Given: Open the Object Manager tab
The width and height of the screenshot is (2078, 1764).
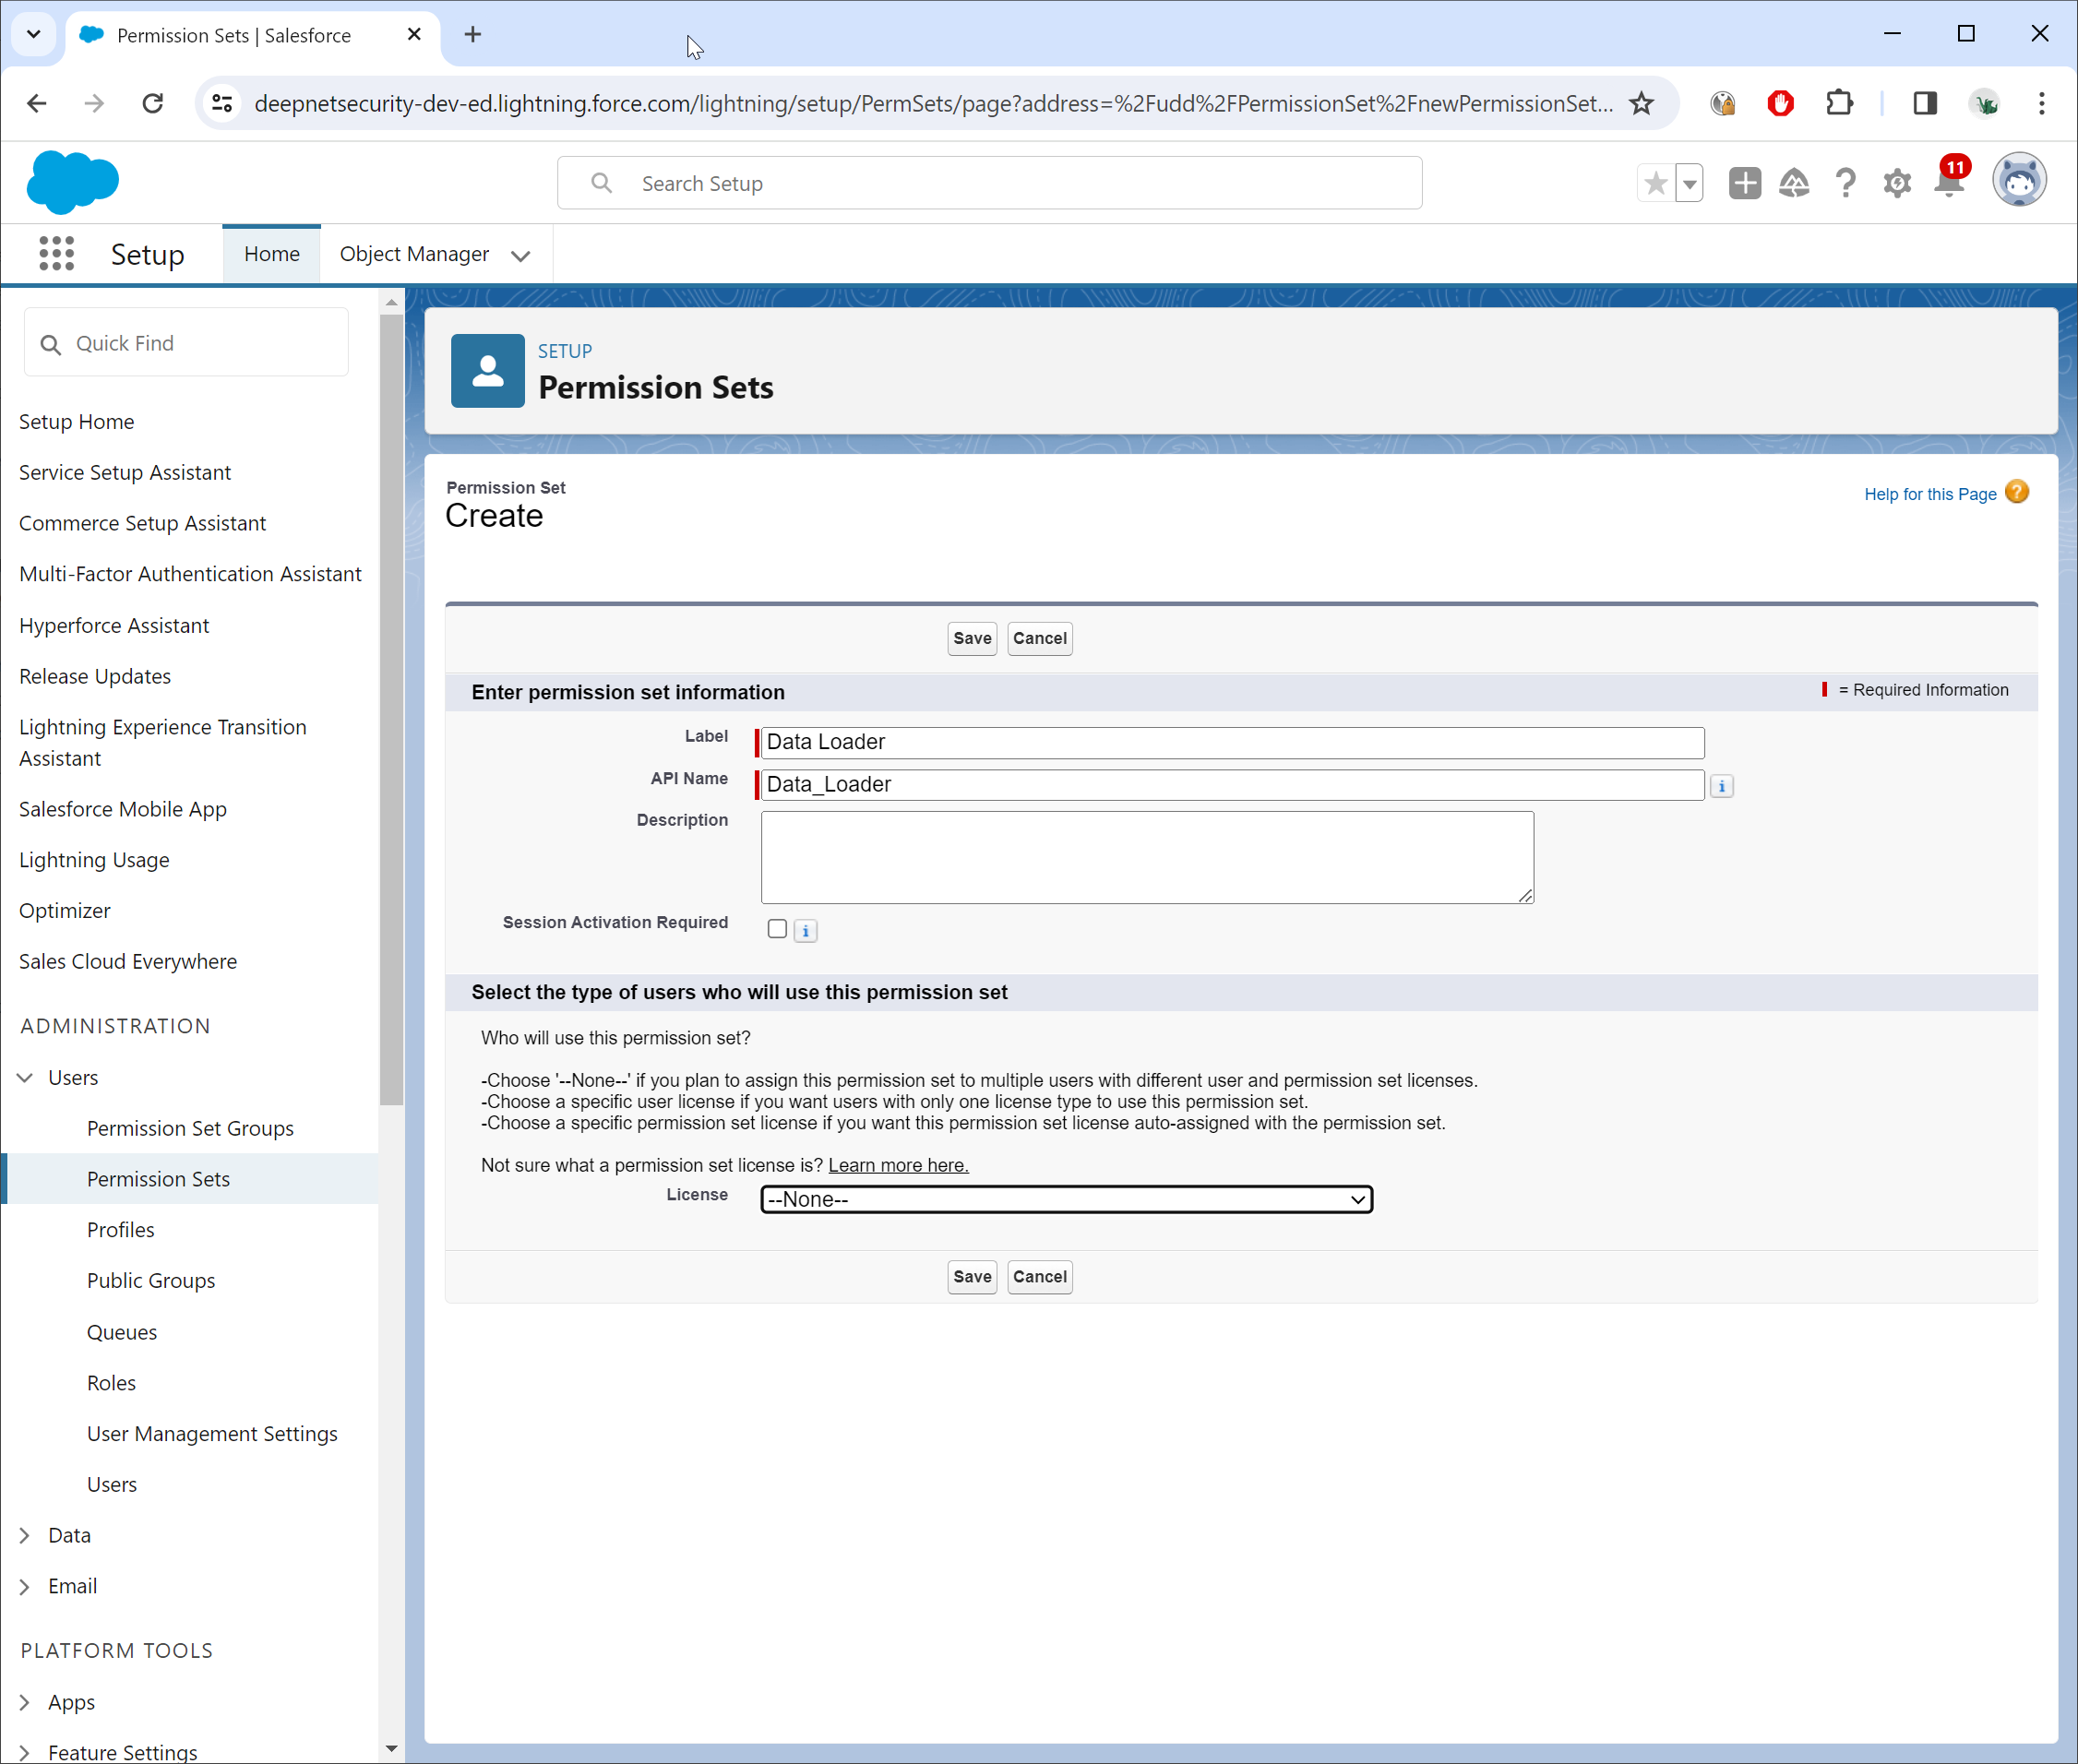Looking at the screenshot, I should tap(414, 254).
